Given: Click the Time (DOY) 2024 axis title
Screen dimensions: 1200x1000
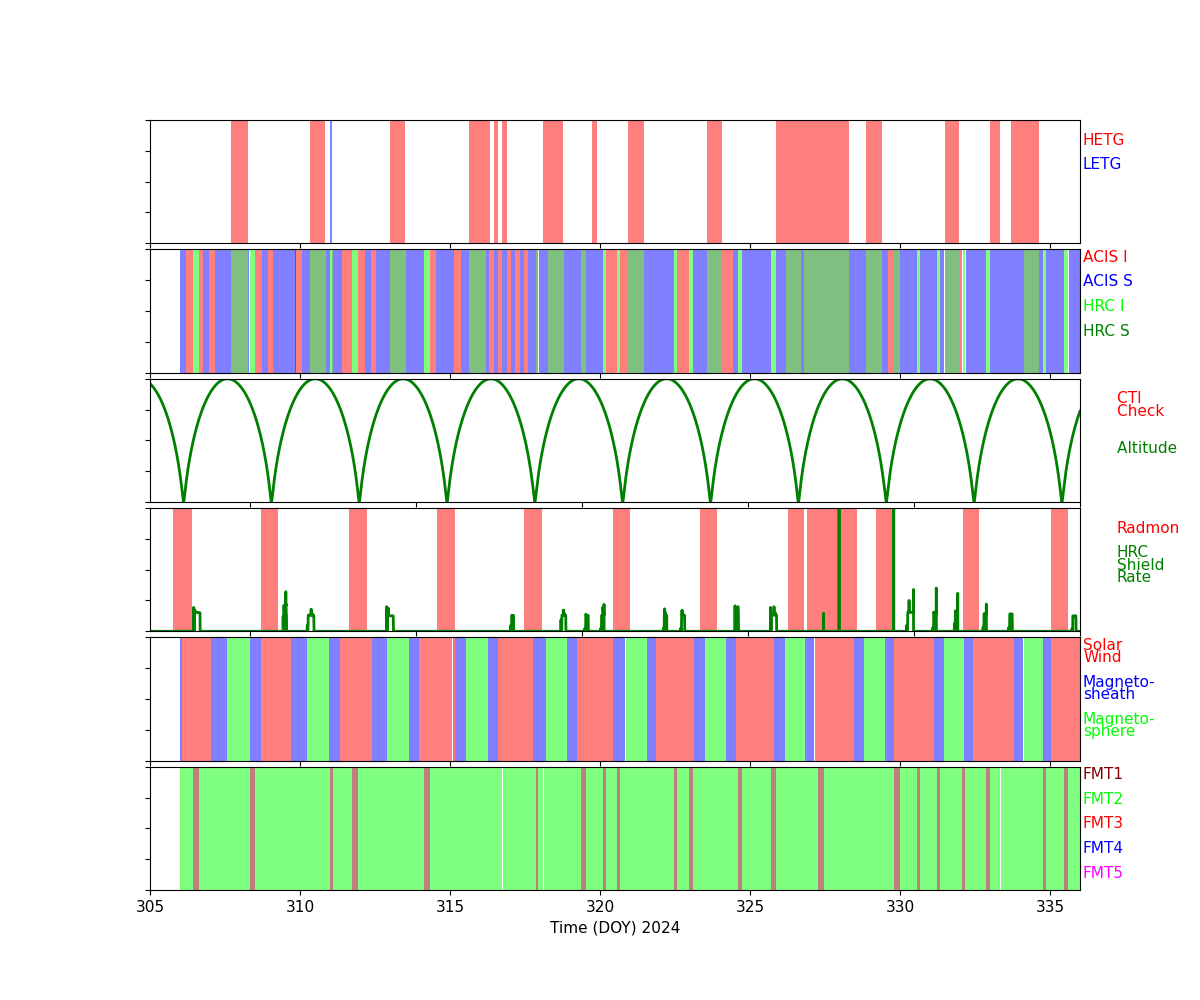Looking at the screenshot, I should point(614,928).
